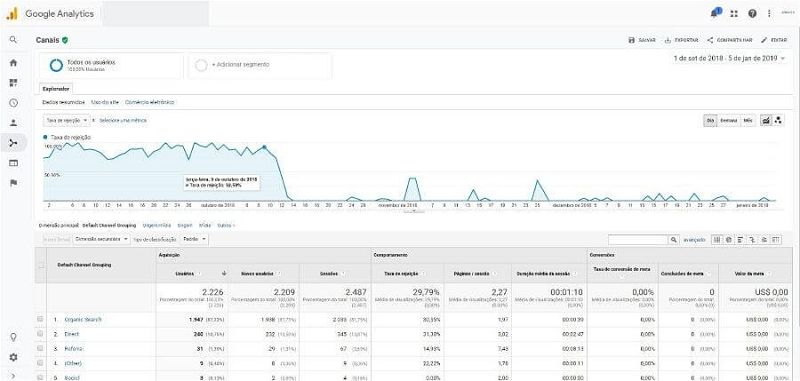This screenshot has width=800, height=381.
Task: Click the green verified shield next to Canais
Action: click(65, 40)
